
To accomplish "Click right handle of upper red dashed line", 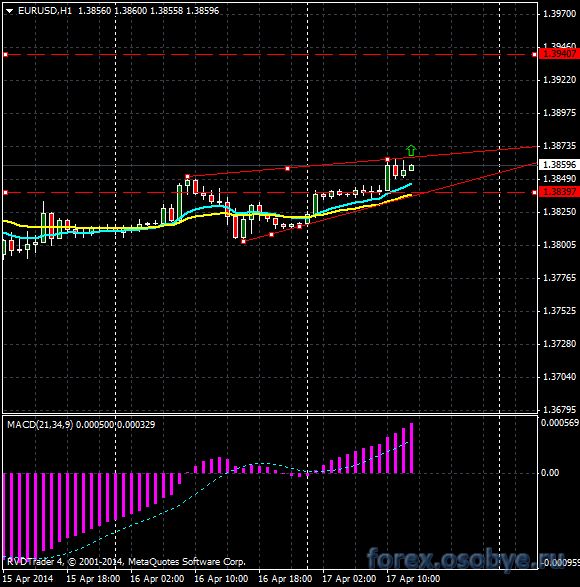I will 534,55.
